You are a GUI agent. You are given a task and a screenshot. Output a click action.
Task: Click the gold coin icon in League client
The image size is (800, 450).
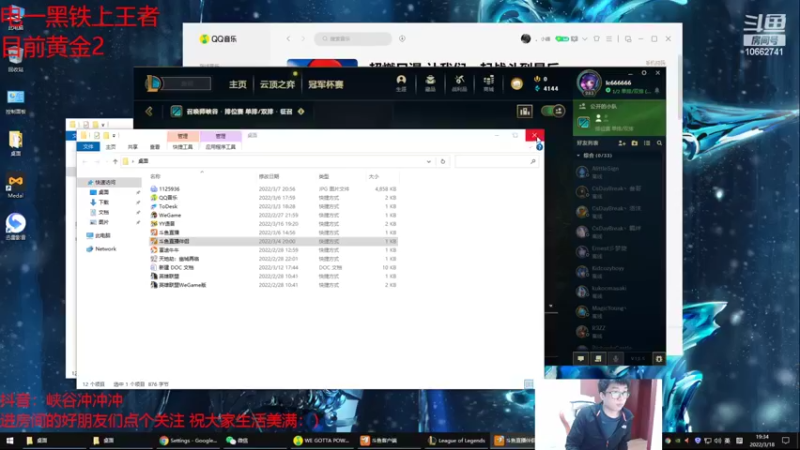click(x=516, y=84)
